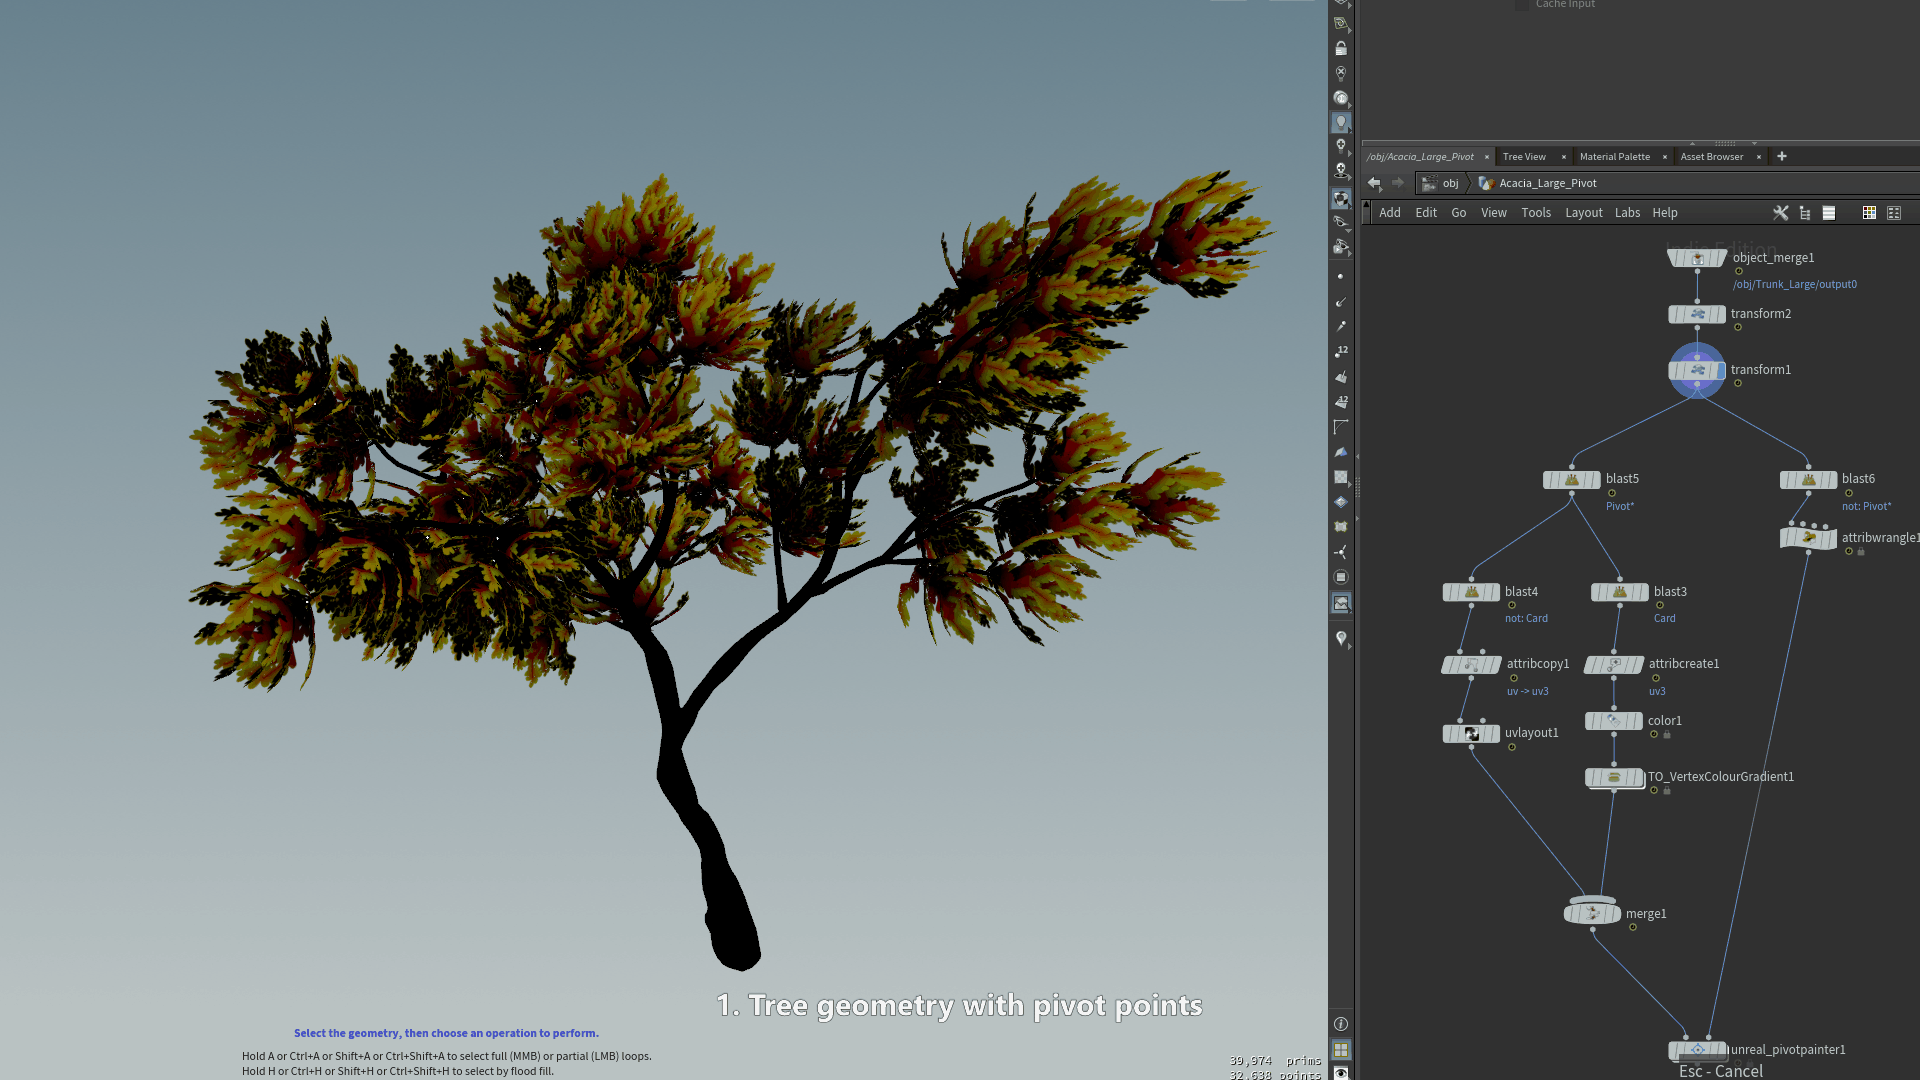Click the network list view icon
Image resolution: width=1920 pixels, height=1080 pixels.
pyautogui.click(x=1830, y=212)
